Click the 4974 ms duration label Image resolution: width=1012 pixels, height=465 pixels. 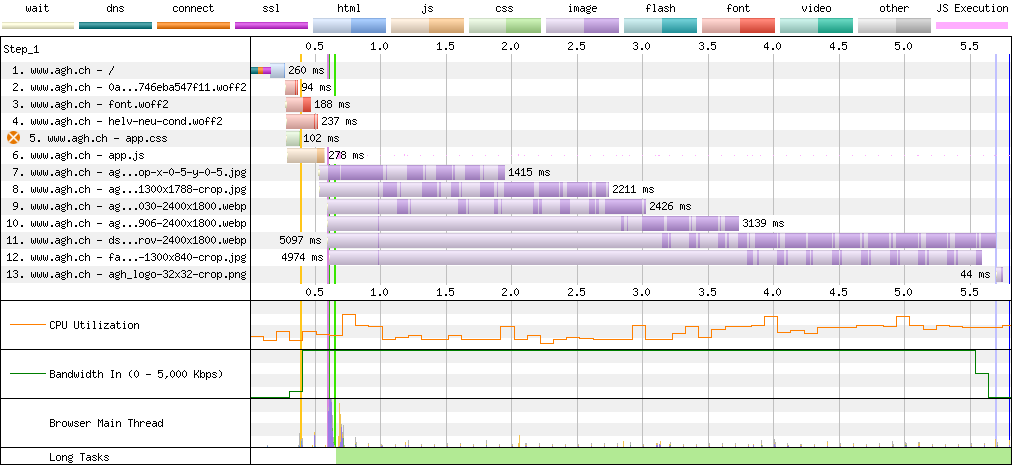coord(300,258)
